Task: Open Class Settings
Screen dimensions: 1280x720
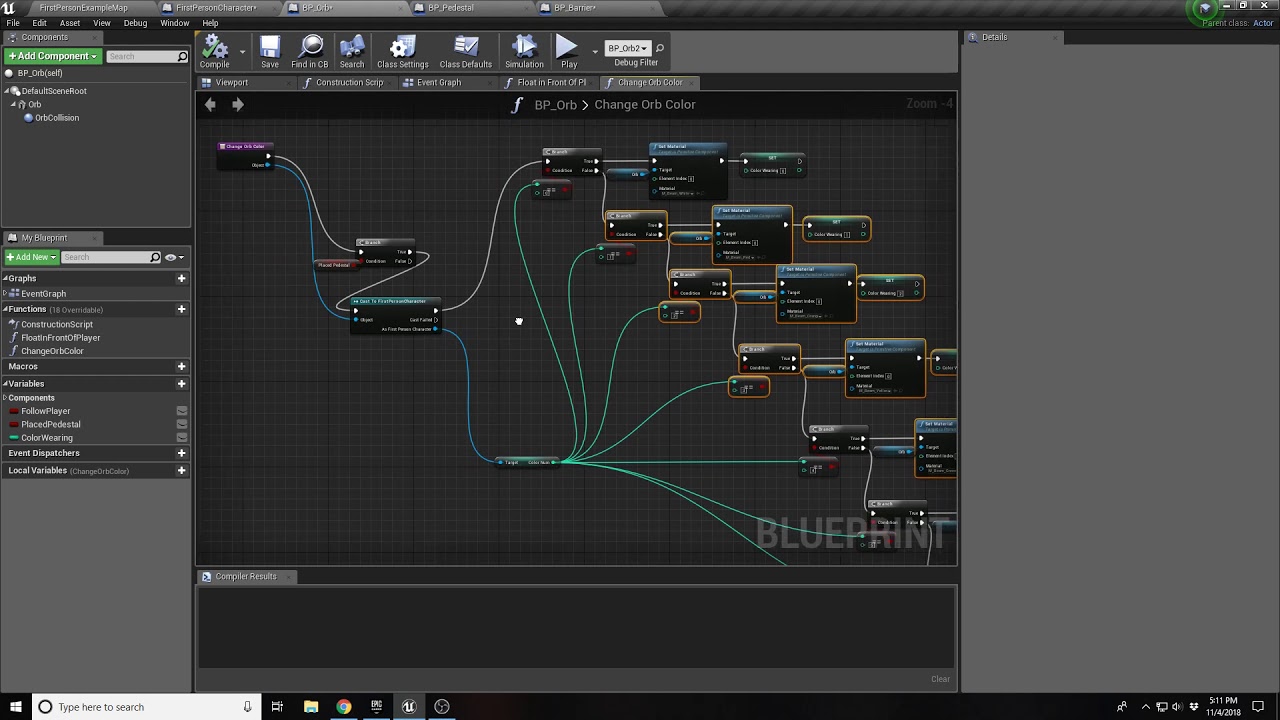Action: [402, 53]
